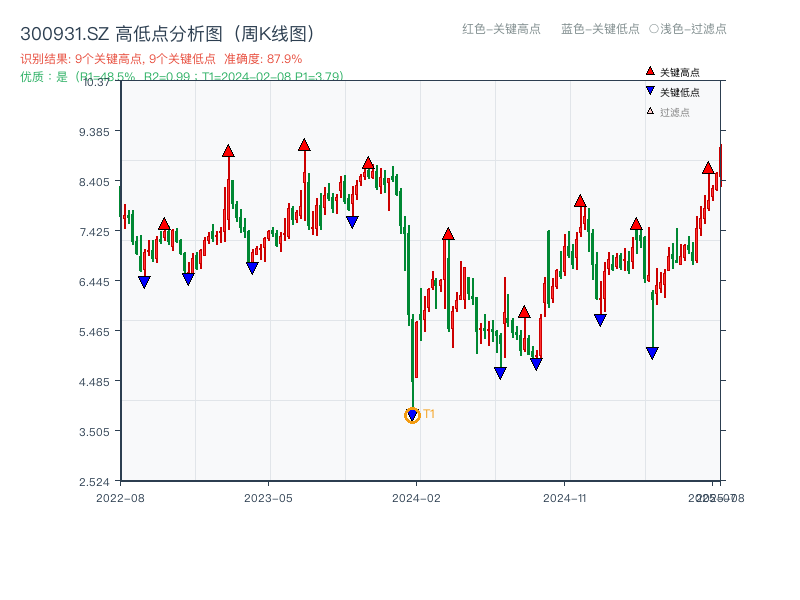
Task: Click the orange T1 label
Action: (429, 414)
